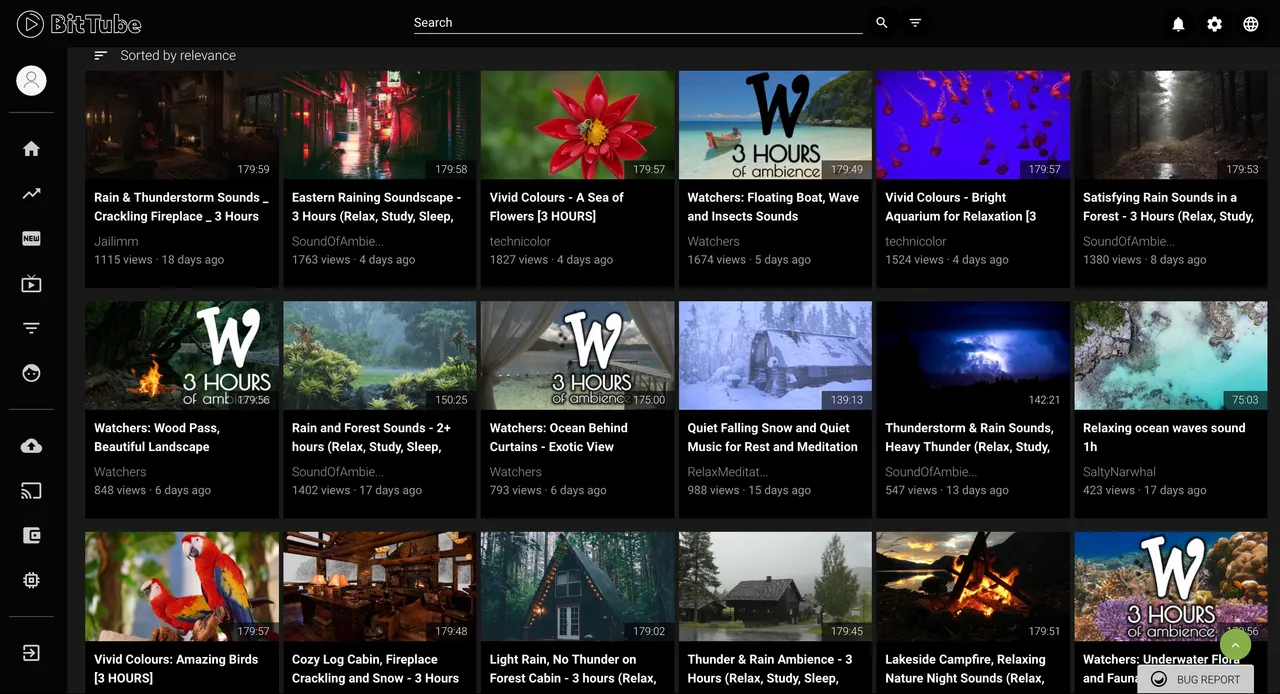Open the settings gear in header
The width and height of the screenshot is (1280, 694).
(x=1214, y=24)
